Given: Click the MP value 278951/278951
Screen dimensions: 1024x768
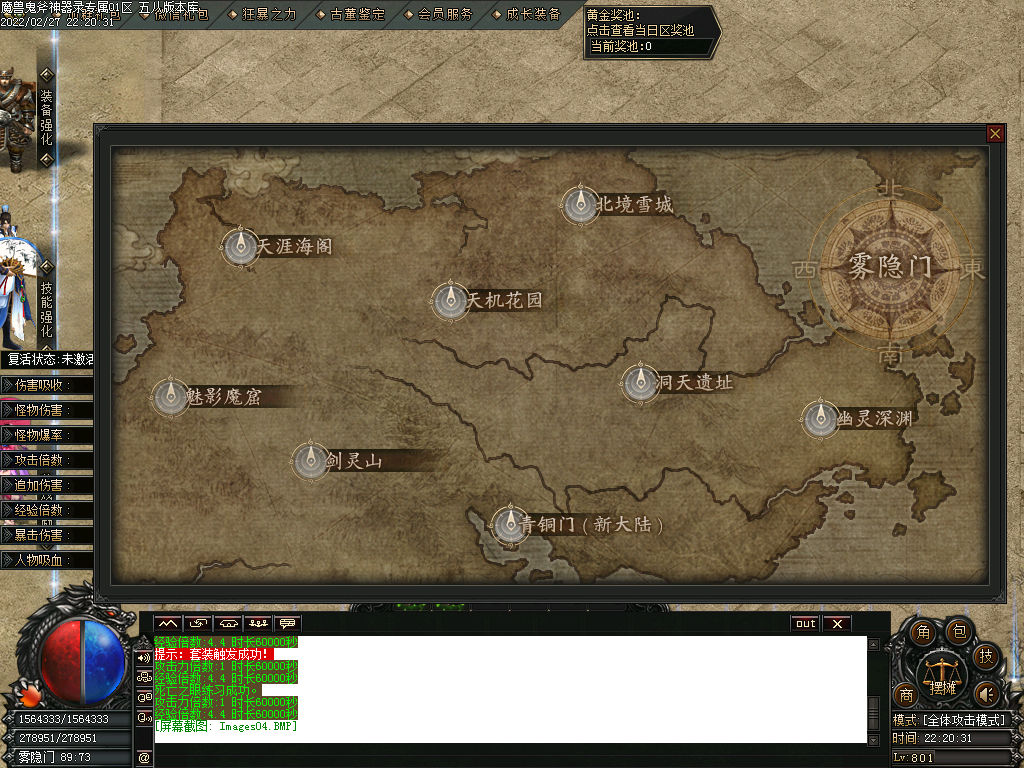Looking at the screenshot, I should click(58, 738).
